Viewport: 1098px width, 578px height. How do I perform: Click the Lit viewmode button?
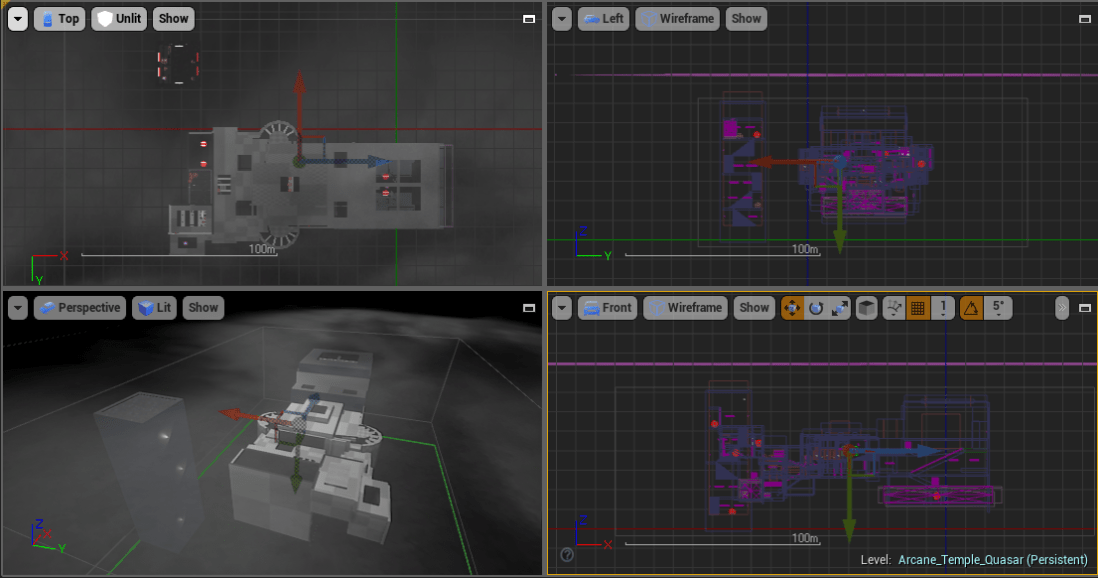click(154, 308)
